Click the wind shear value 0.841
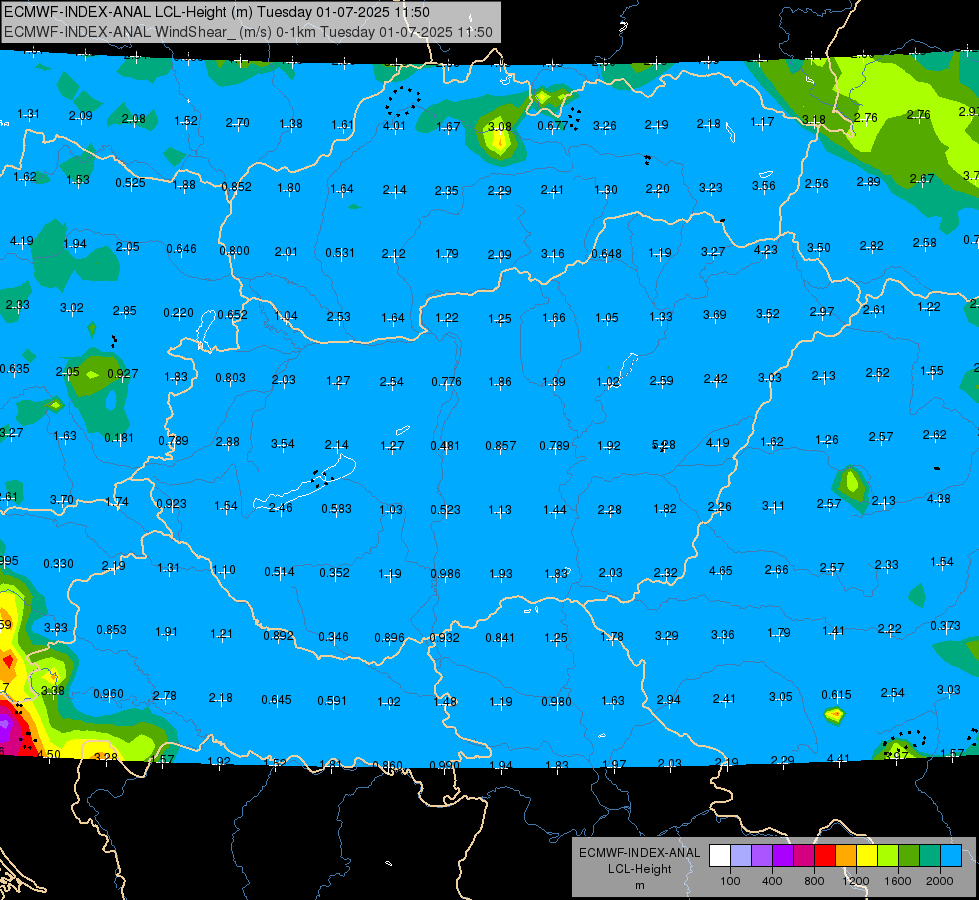The image size is (979, 900). coord(500,638)
